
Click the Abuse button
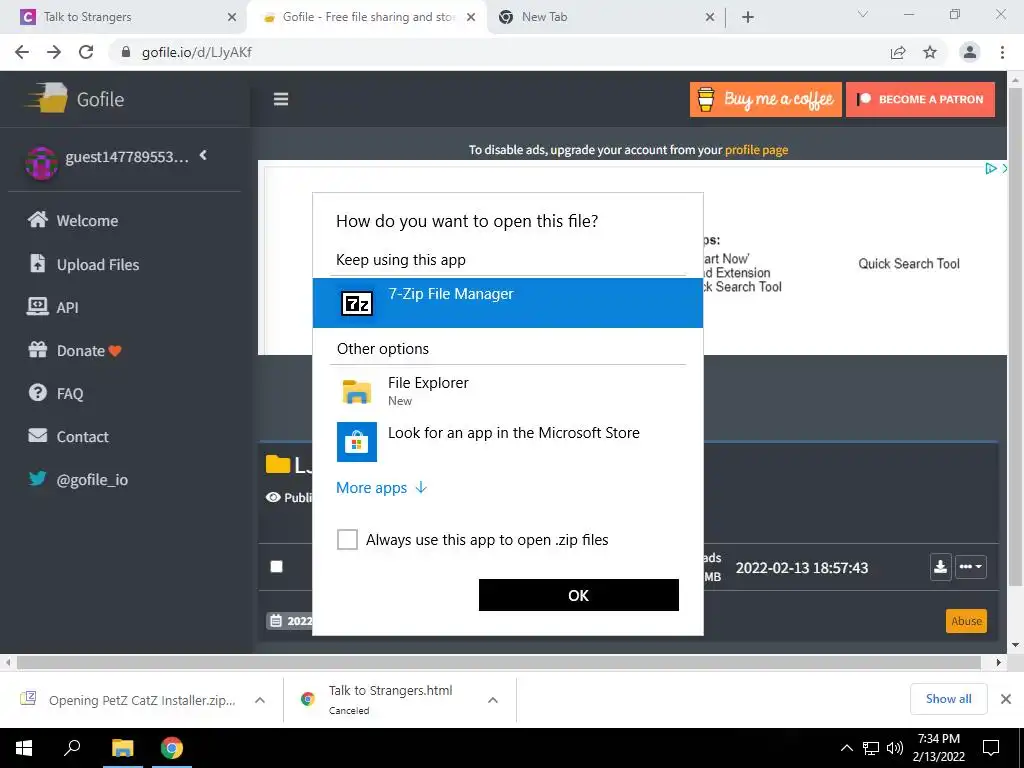point(966,621)
